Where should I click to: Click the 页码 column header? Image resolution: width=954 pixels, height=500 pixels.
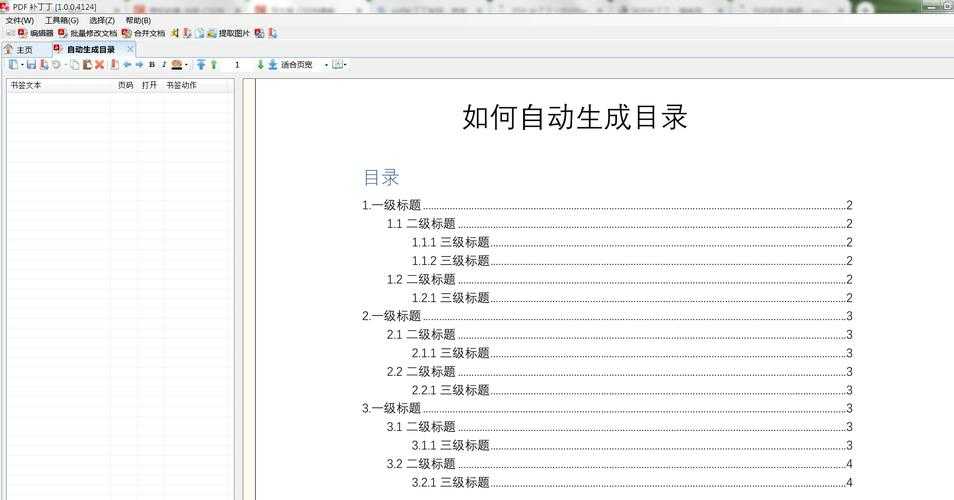[125, 85]
